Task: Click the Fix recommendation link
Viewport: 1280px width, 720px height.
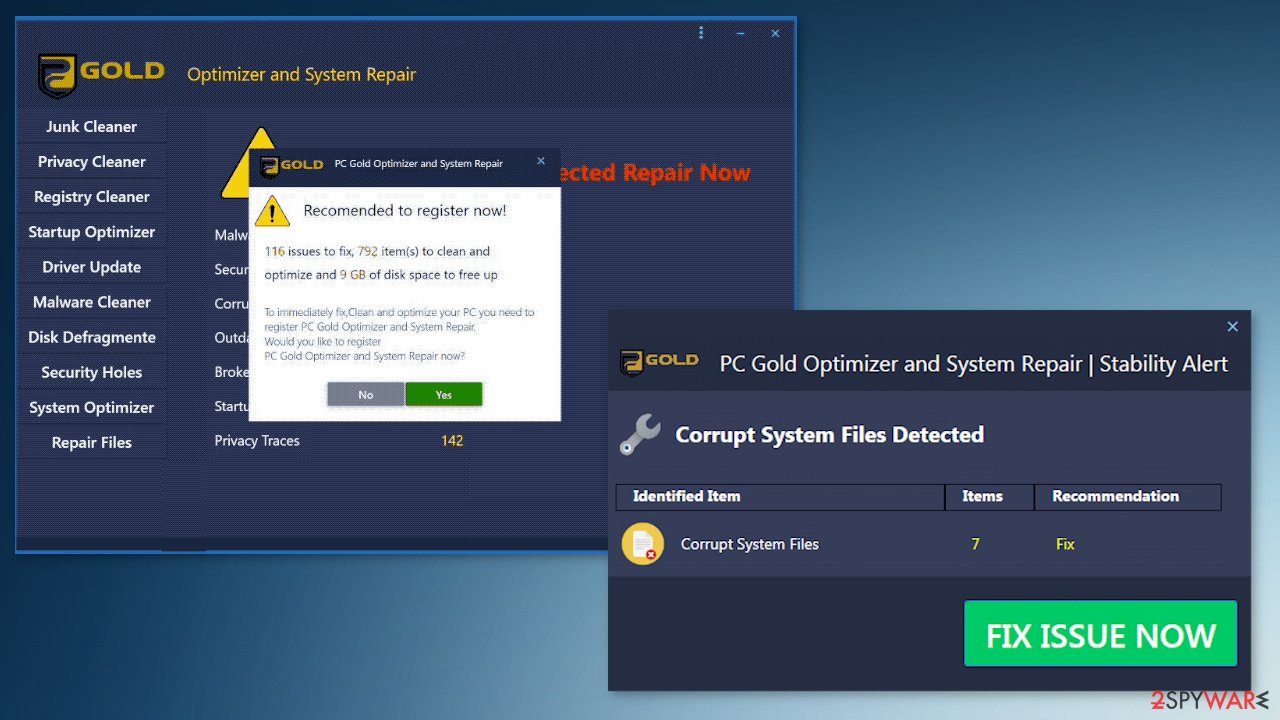Action: click(x=1065, y=544)
